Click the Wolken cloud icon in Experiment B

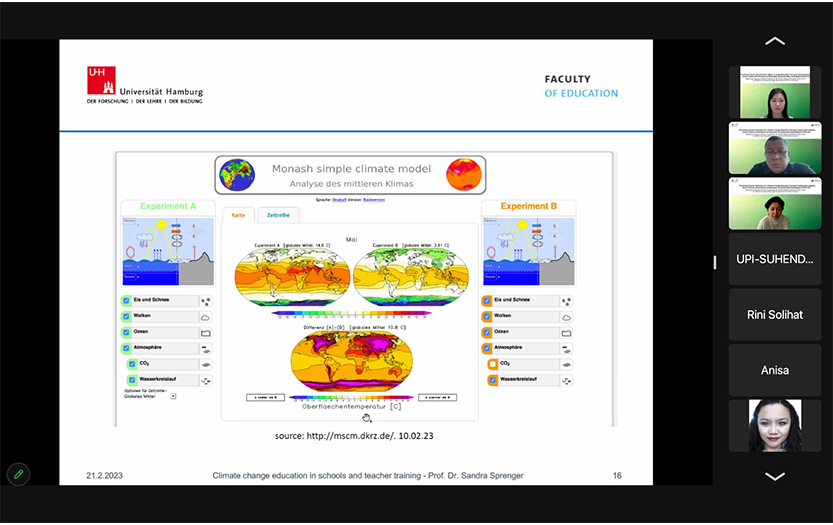tap(567, 317)
